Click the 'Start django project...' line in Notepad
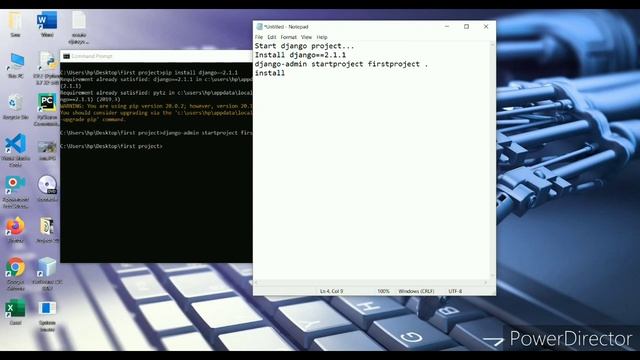 pos(304,46)
